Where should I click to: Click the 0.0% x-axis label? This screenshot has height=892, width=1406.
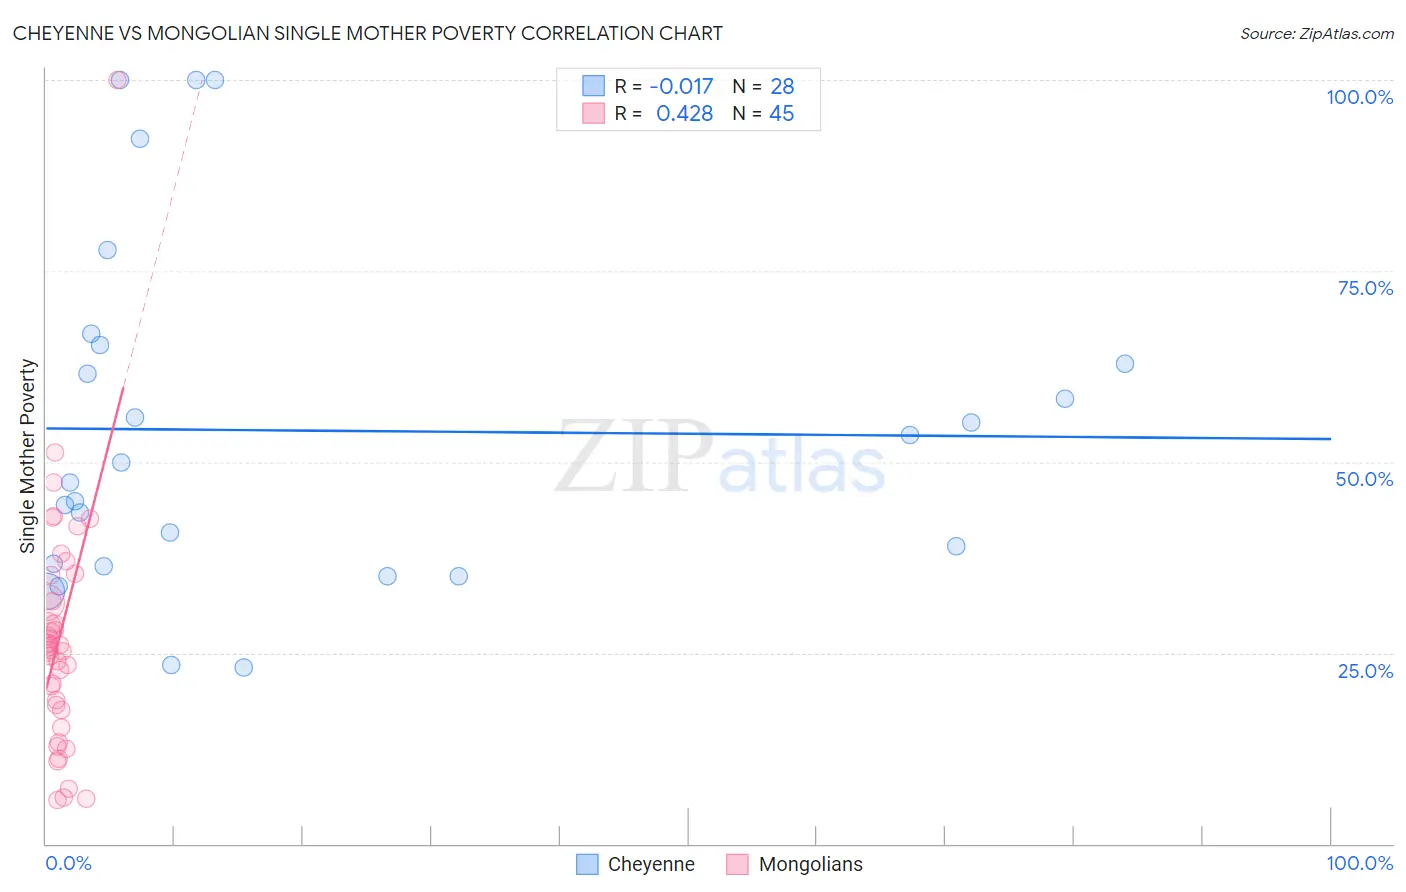click(68, 863)
